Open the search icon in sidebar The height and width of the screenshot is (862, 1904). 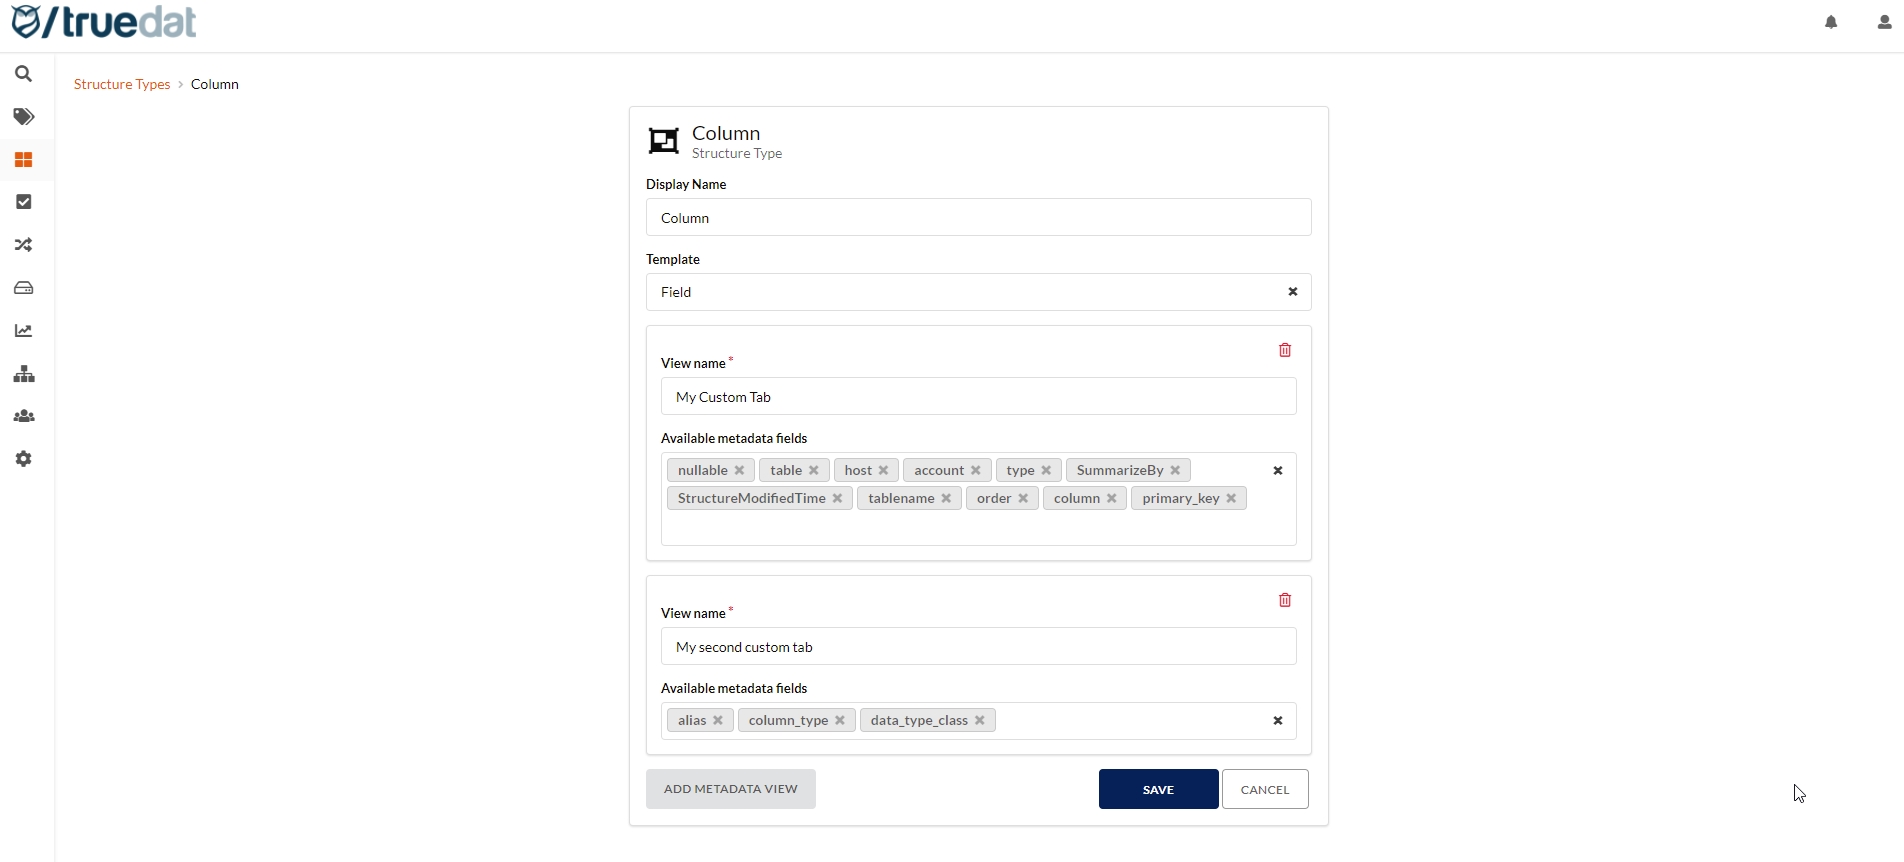click(x=24, y=74)
